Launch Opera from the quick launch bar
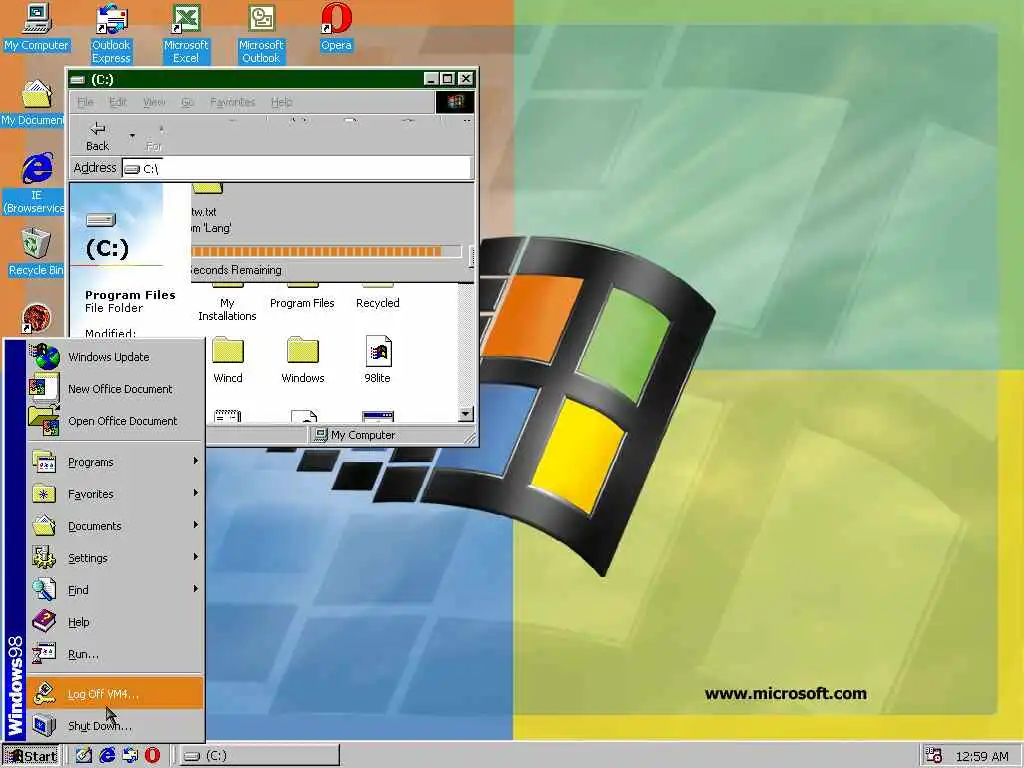The width and height of the screenshot is (1024, 768). 152,755
